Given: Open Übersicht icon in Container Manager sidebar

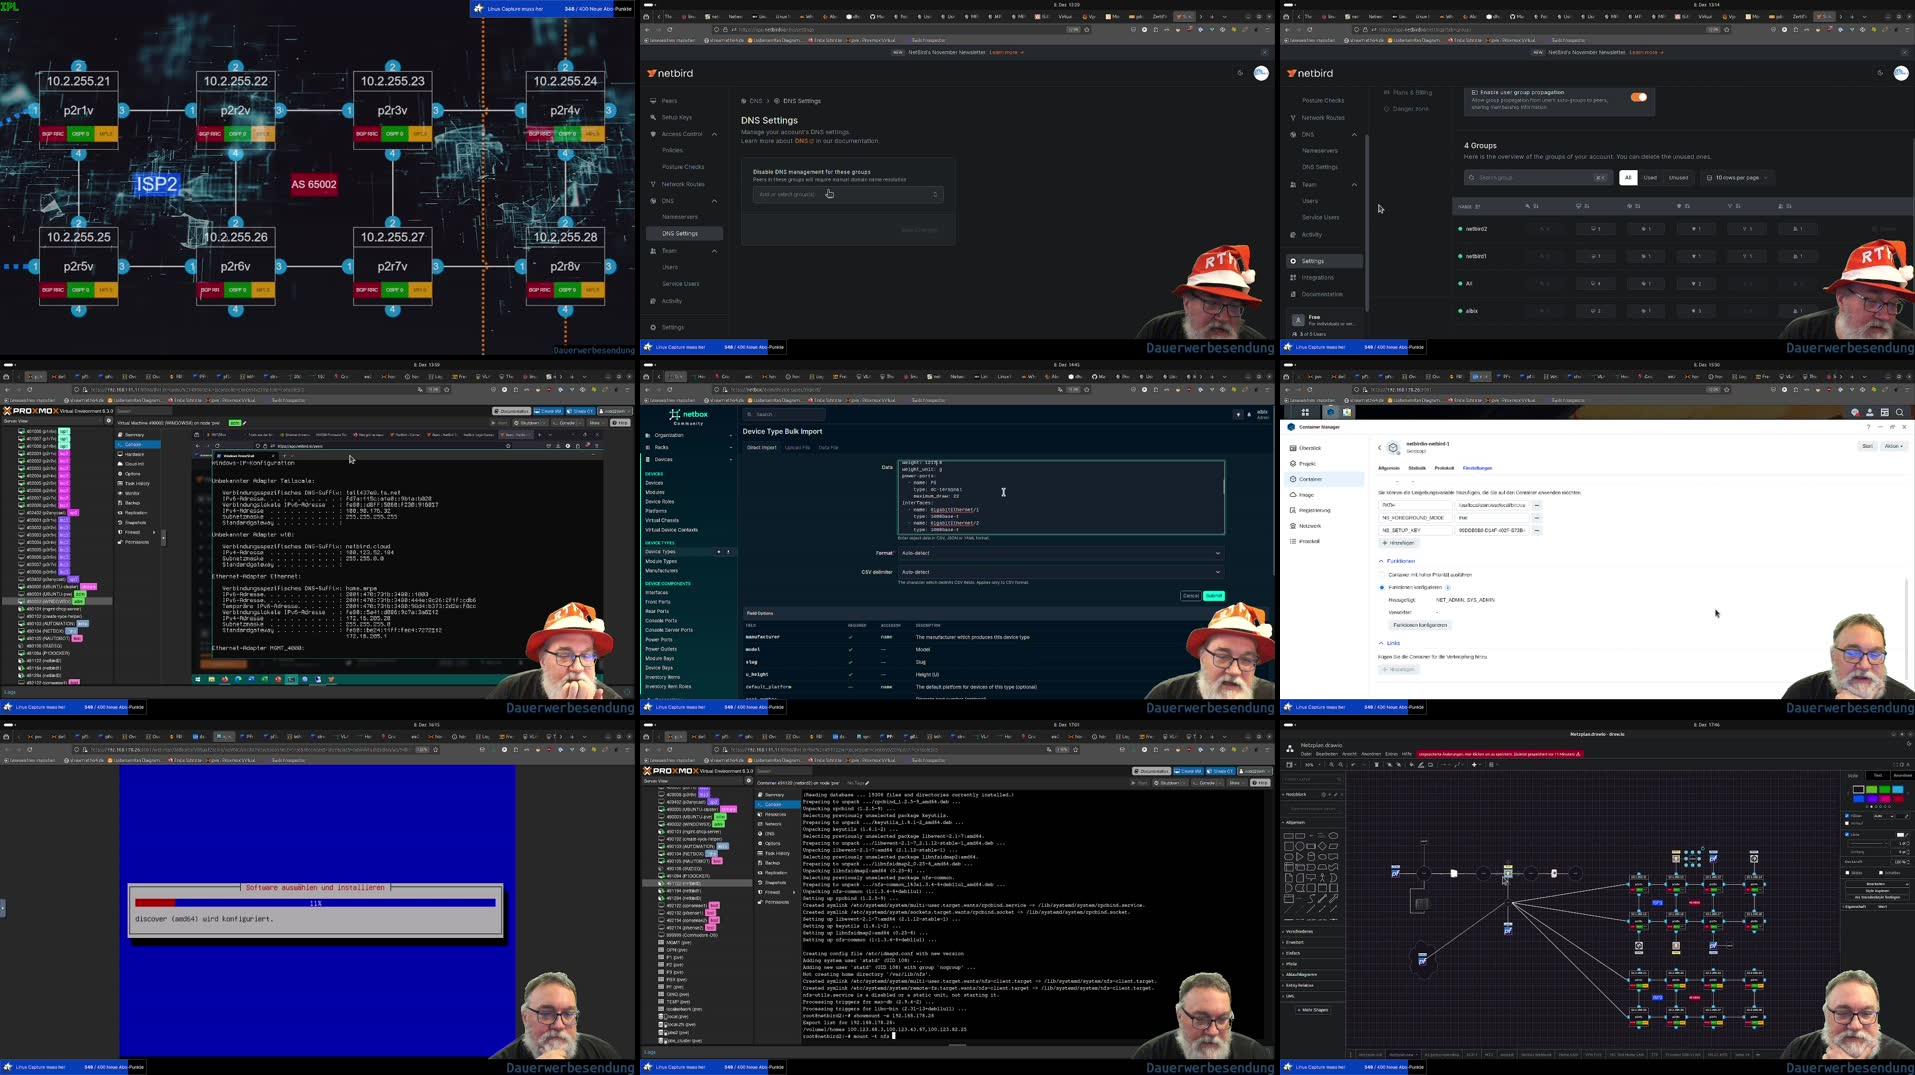Looking at the screenshot, I should [x=1292, y=448].
